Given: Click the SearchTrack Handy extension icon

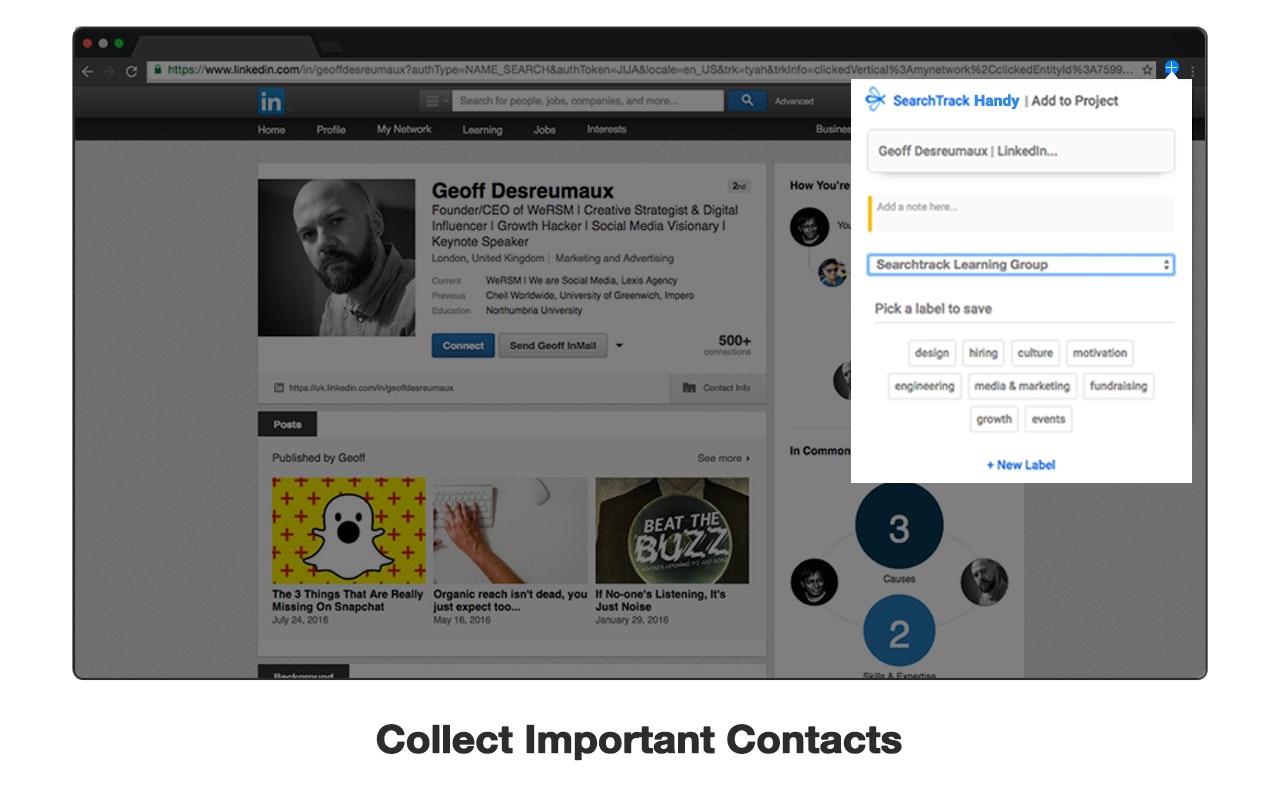Looking at the screenshot, I should click(1172, 68).
